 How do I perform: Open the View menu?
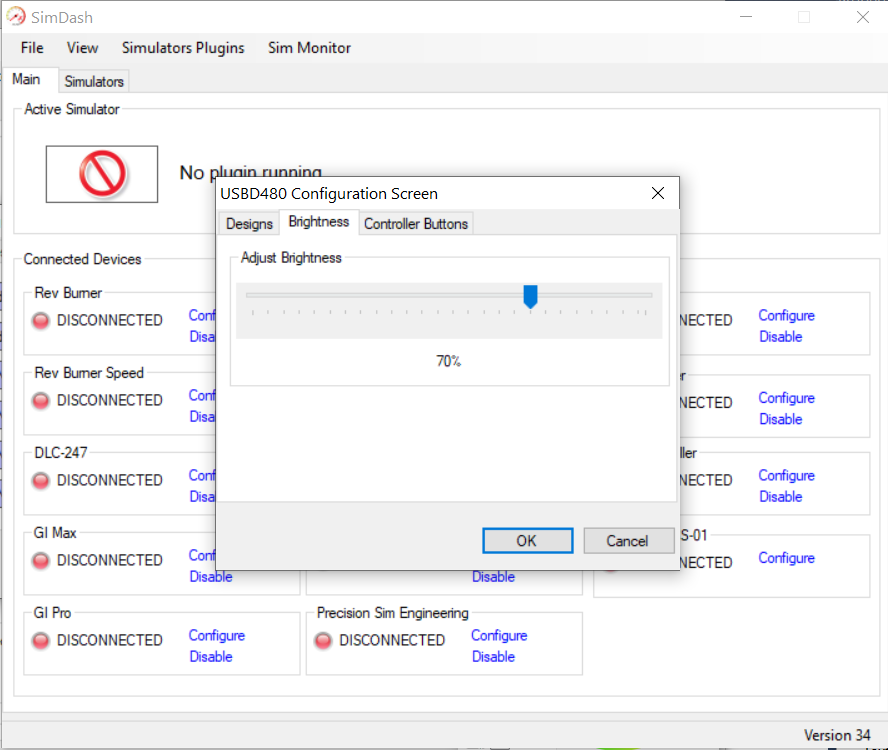(x=83, y=48)
